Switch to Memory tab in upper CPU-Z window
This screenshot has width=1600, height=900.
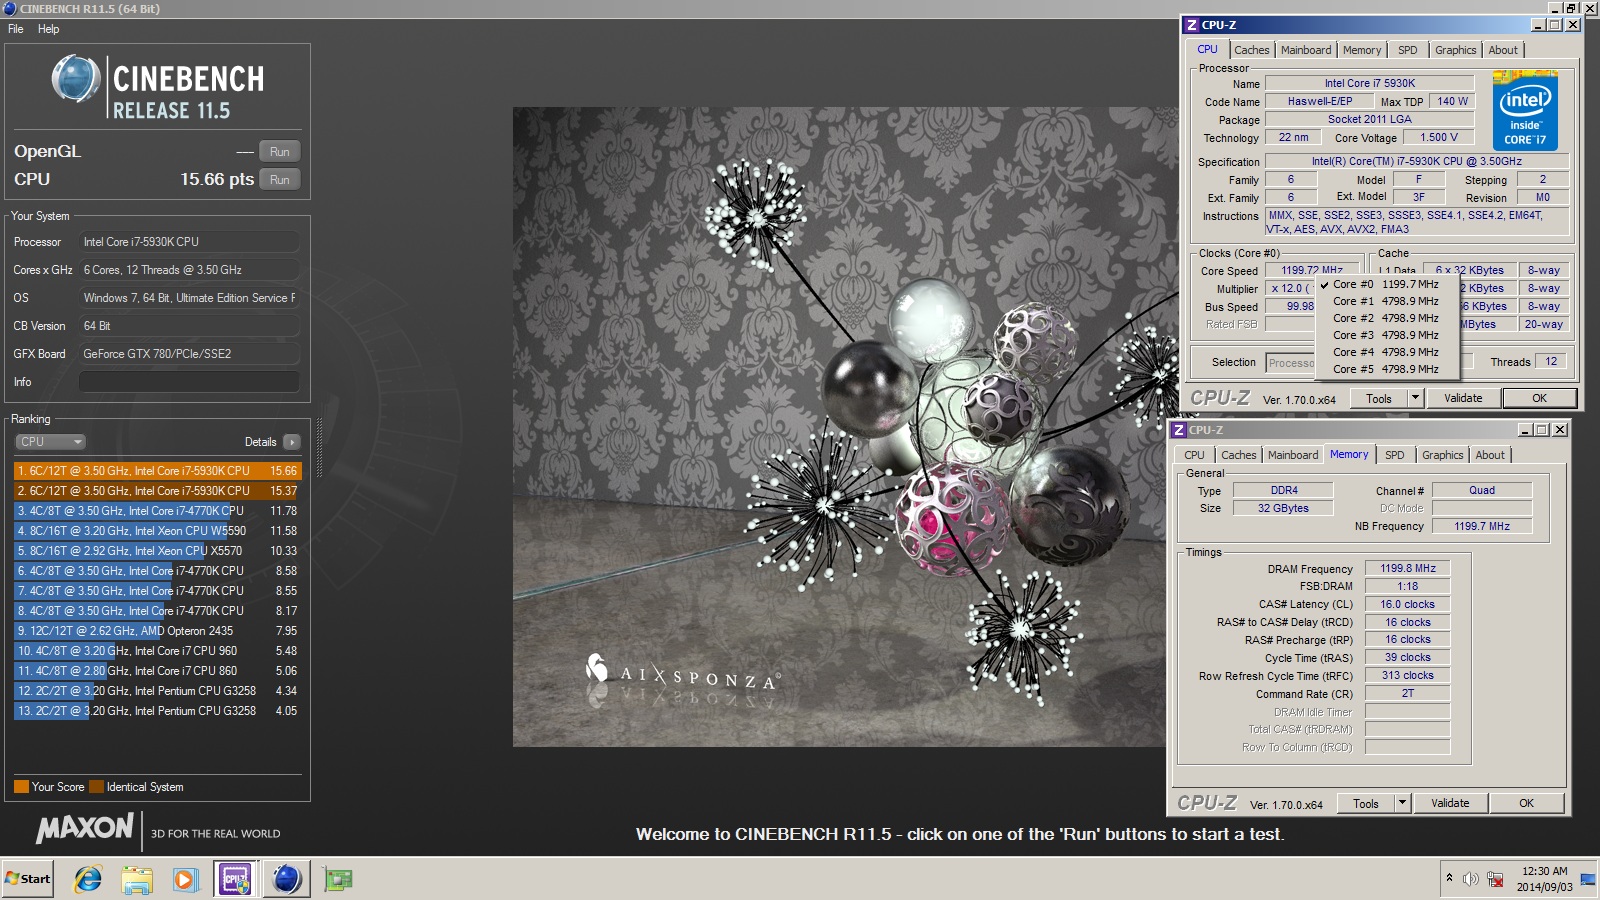click(1362, 50)
